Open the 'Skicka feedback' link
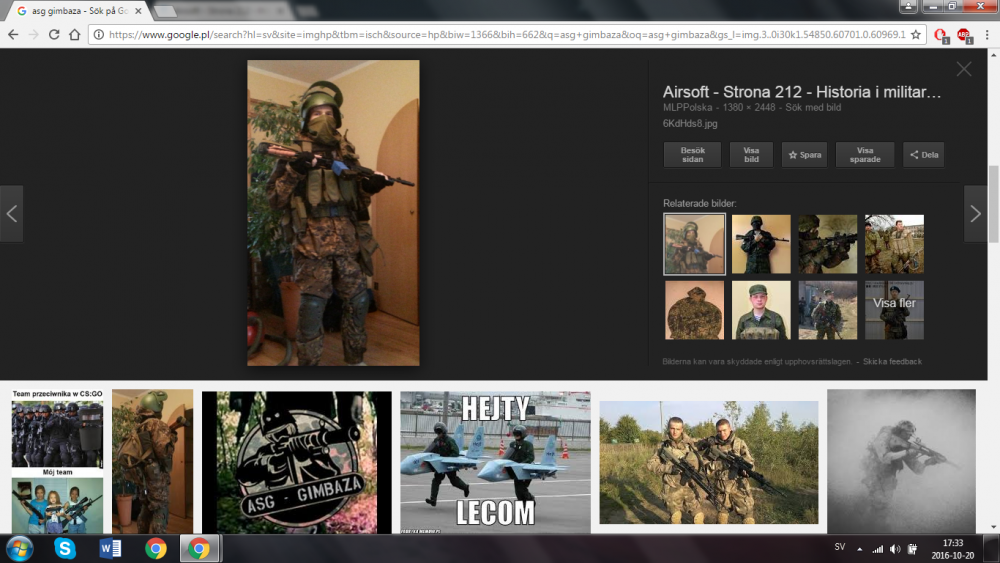Screen dimensions: 1000x563 pos(892,361)
